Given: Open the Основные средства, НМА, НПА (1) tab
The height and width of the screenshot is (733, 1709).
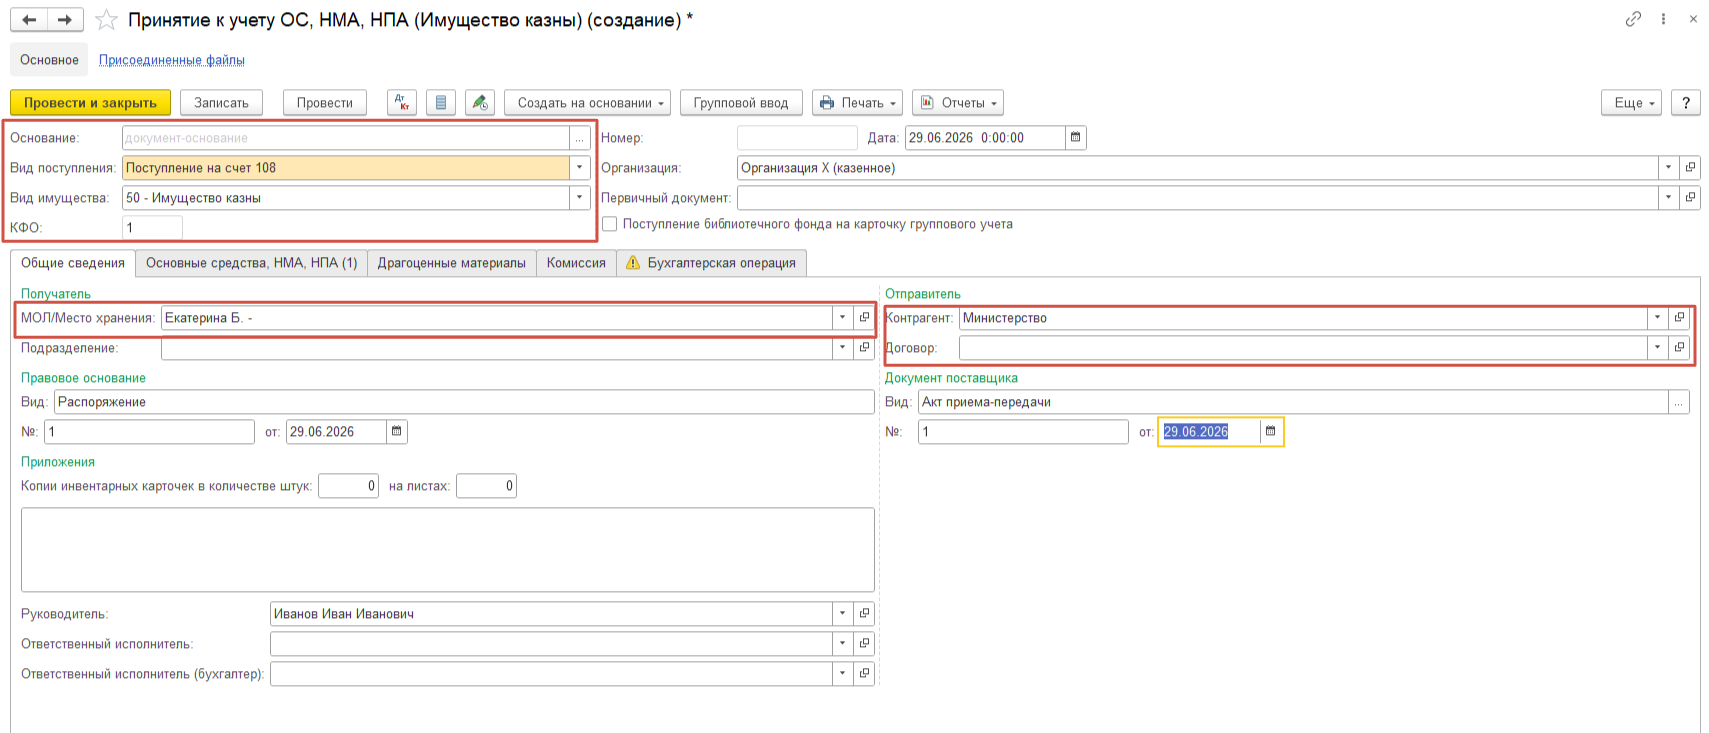Looking at the screenshot, I should 252,263.
